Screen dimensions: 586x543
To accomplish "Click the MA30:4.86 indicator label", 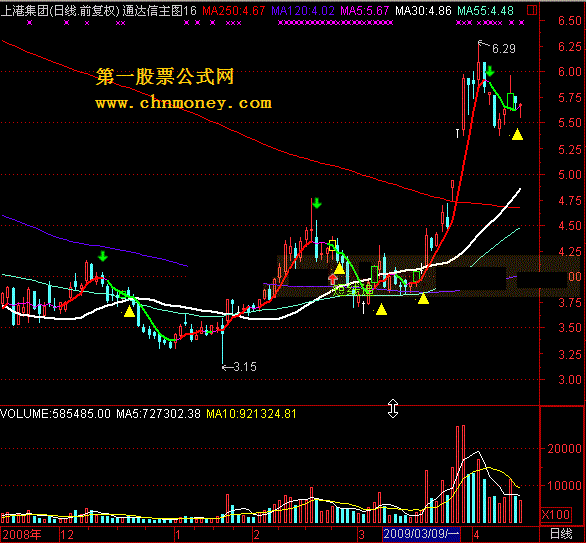I will (423, 10).
